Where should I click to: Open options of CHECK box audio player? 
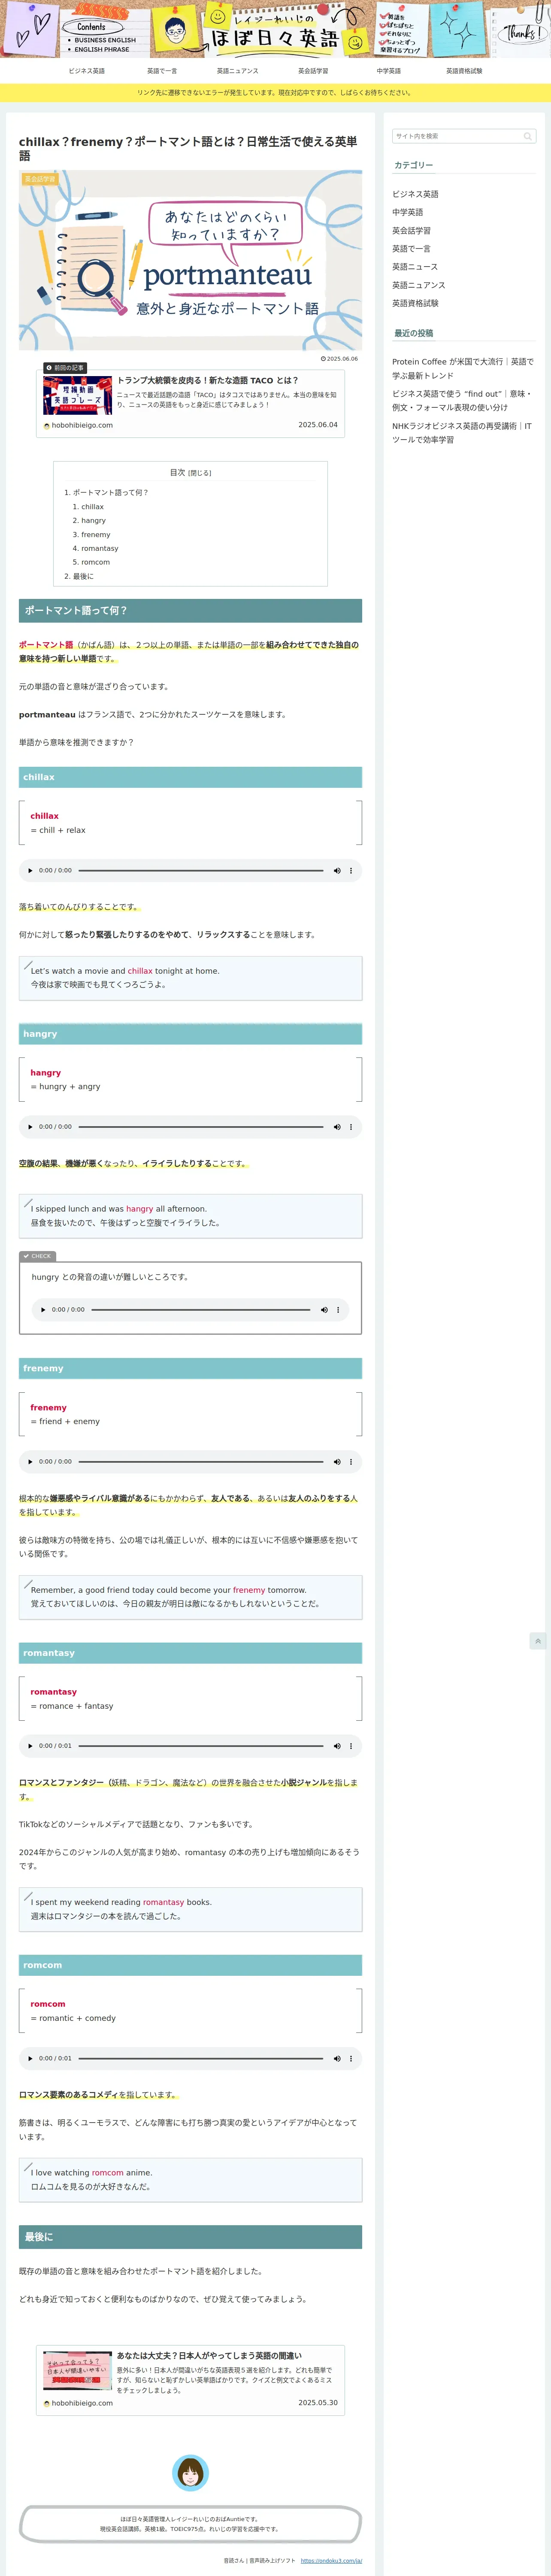338,1309
